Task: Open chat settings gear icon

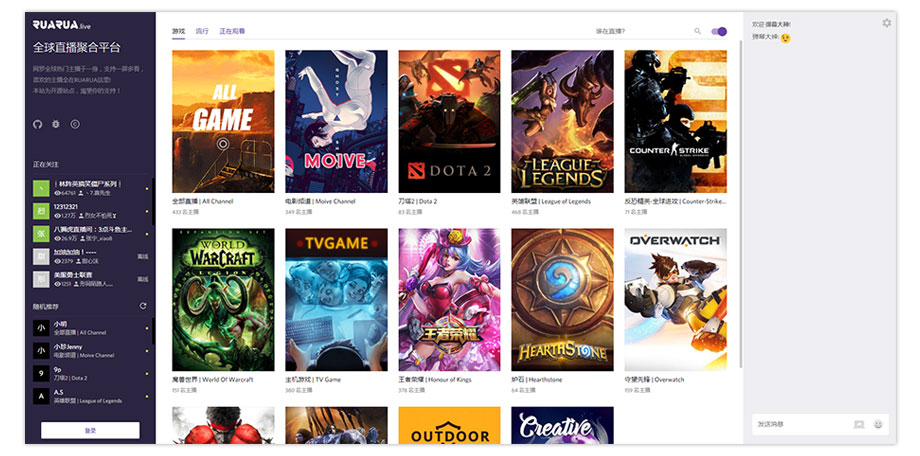Action: point(886,23)
